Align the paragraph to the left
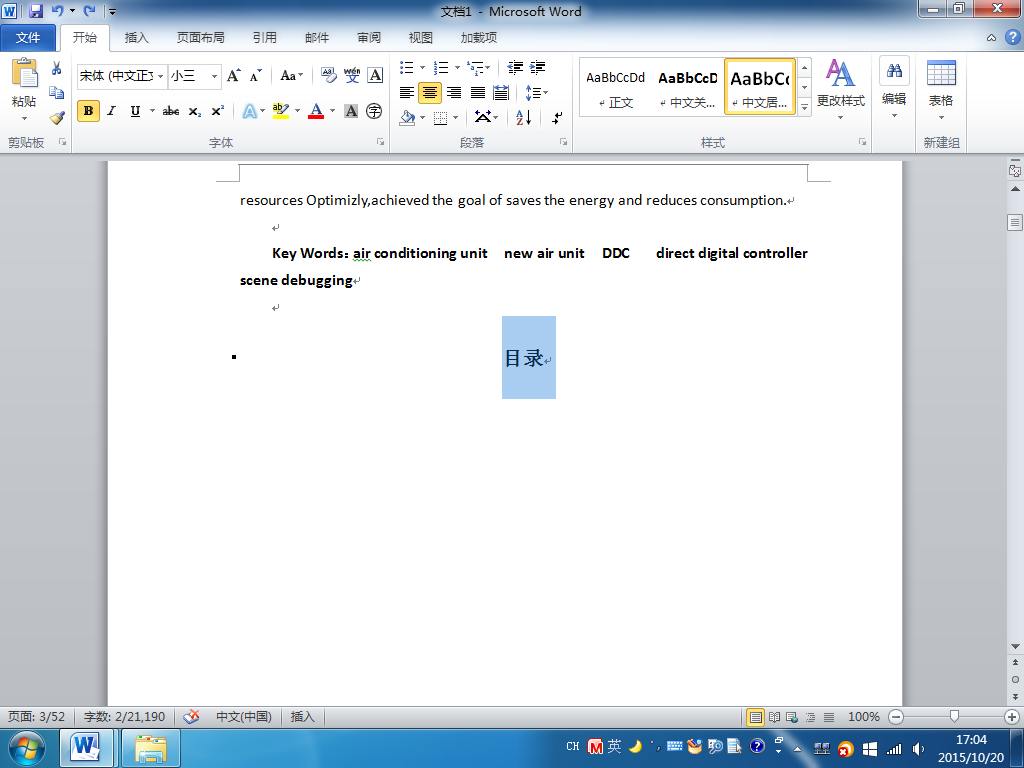The height and width of the screenshot is (768, 1024). tap(407, 93)
